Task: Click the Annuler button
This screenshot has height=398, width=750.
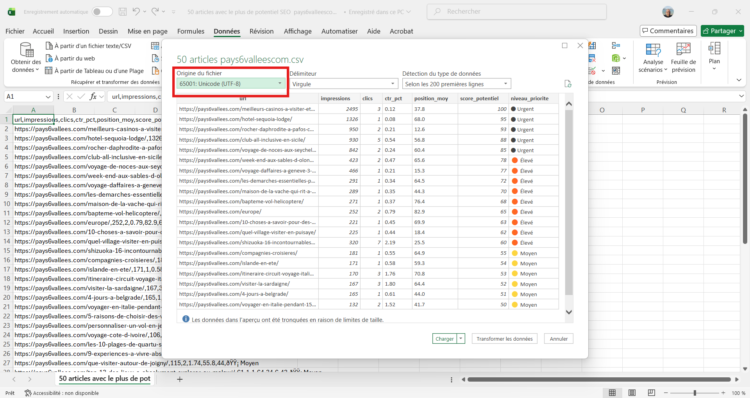Action: (558, 339)
